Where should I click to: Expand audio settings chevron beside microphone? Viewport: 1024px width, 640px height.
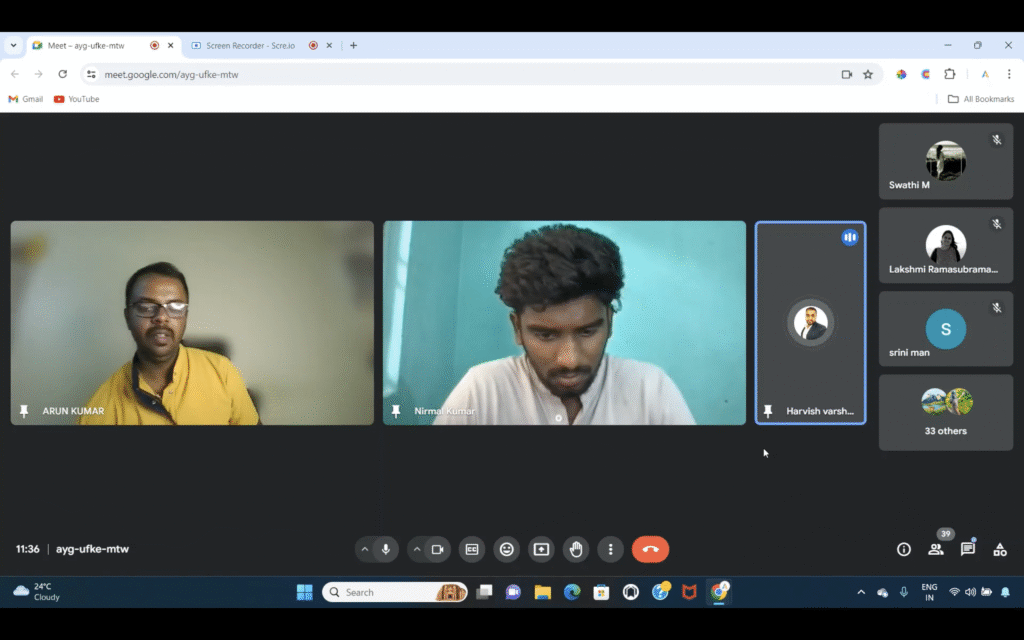(365, 549)
